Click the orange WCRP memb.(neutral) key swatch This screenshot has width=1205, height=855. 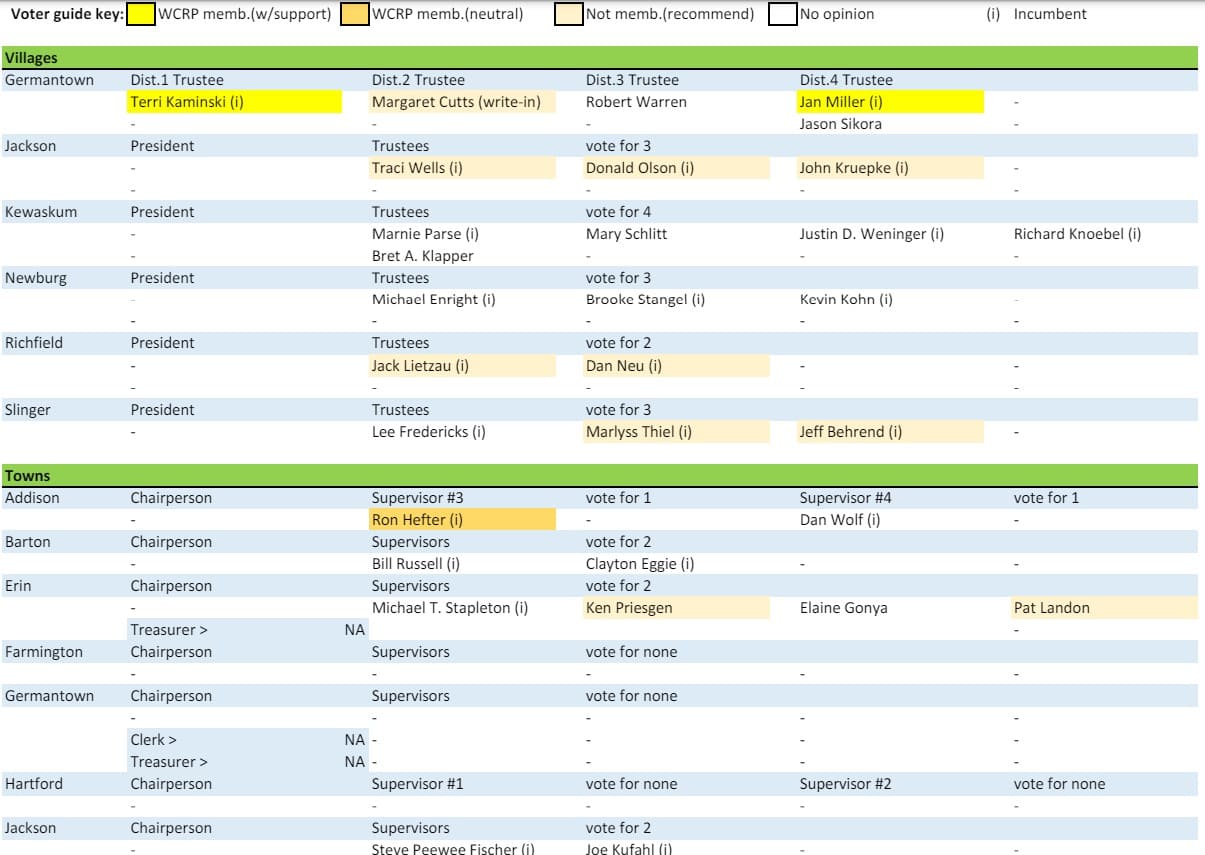click(354, 15)
